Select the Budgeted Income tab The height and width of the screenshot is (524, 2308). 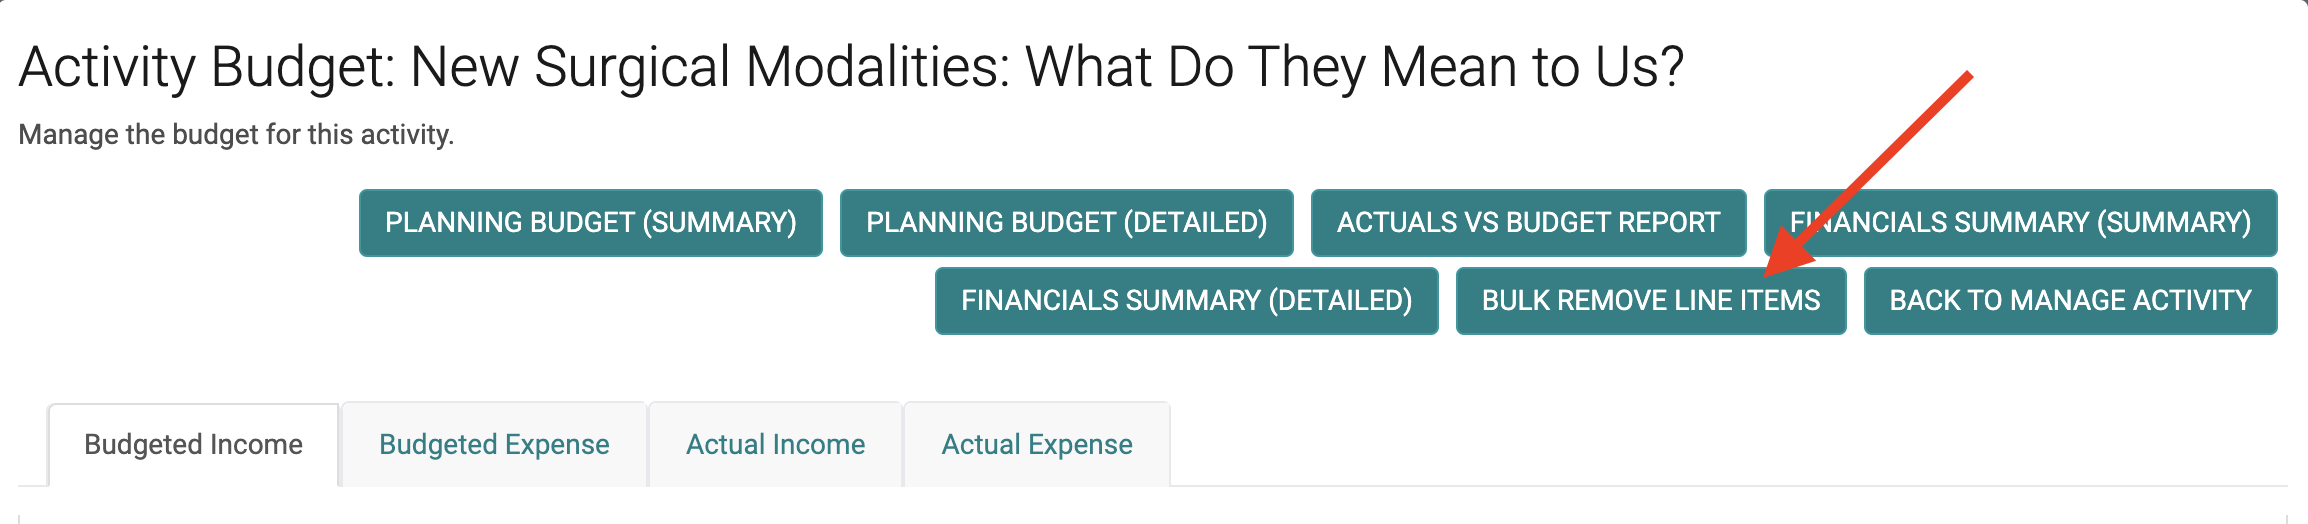point(193,444)
